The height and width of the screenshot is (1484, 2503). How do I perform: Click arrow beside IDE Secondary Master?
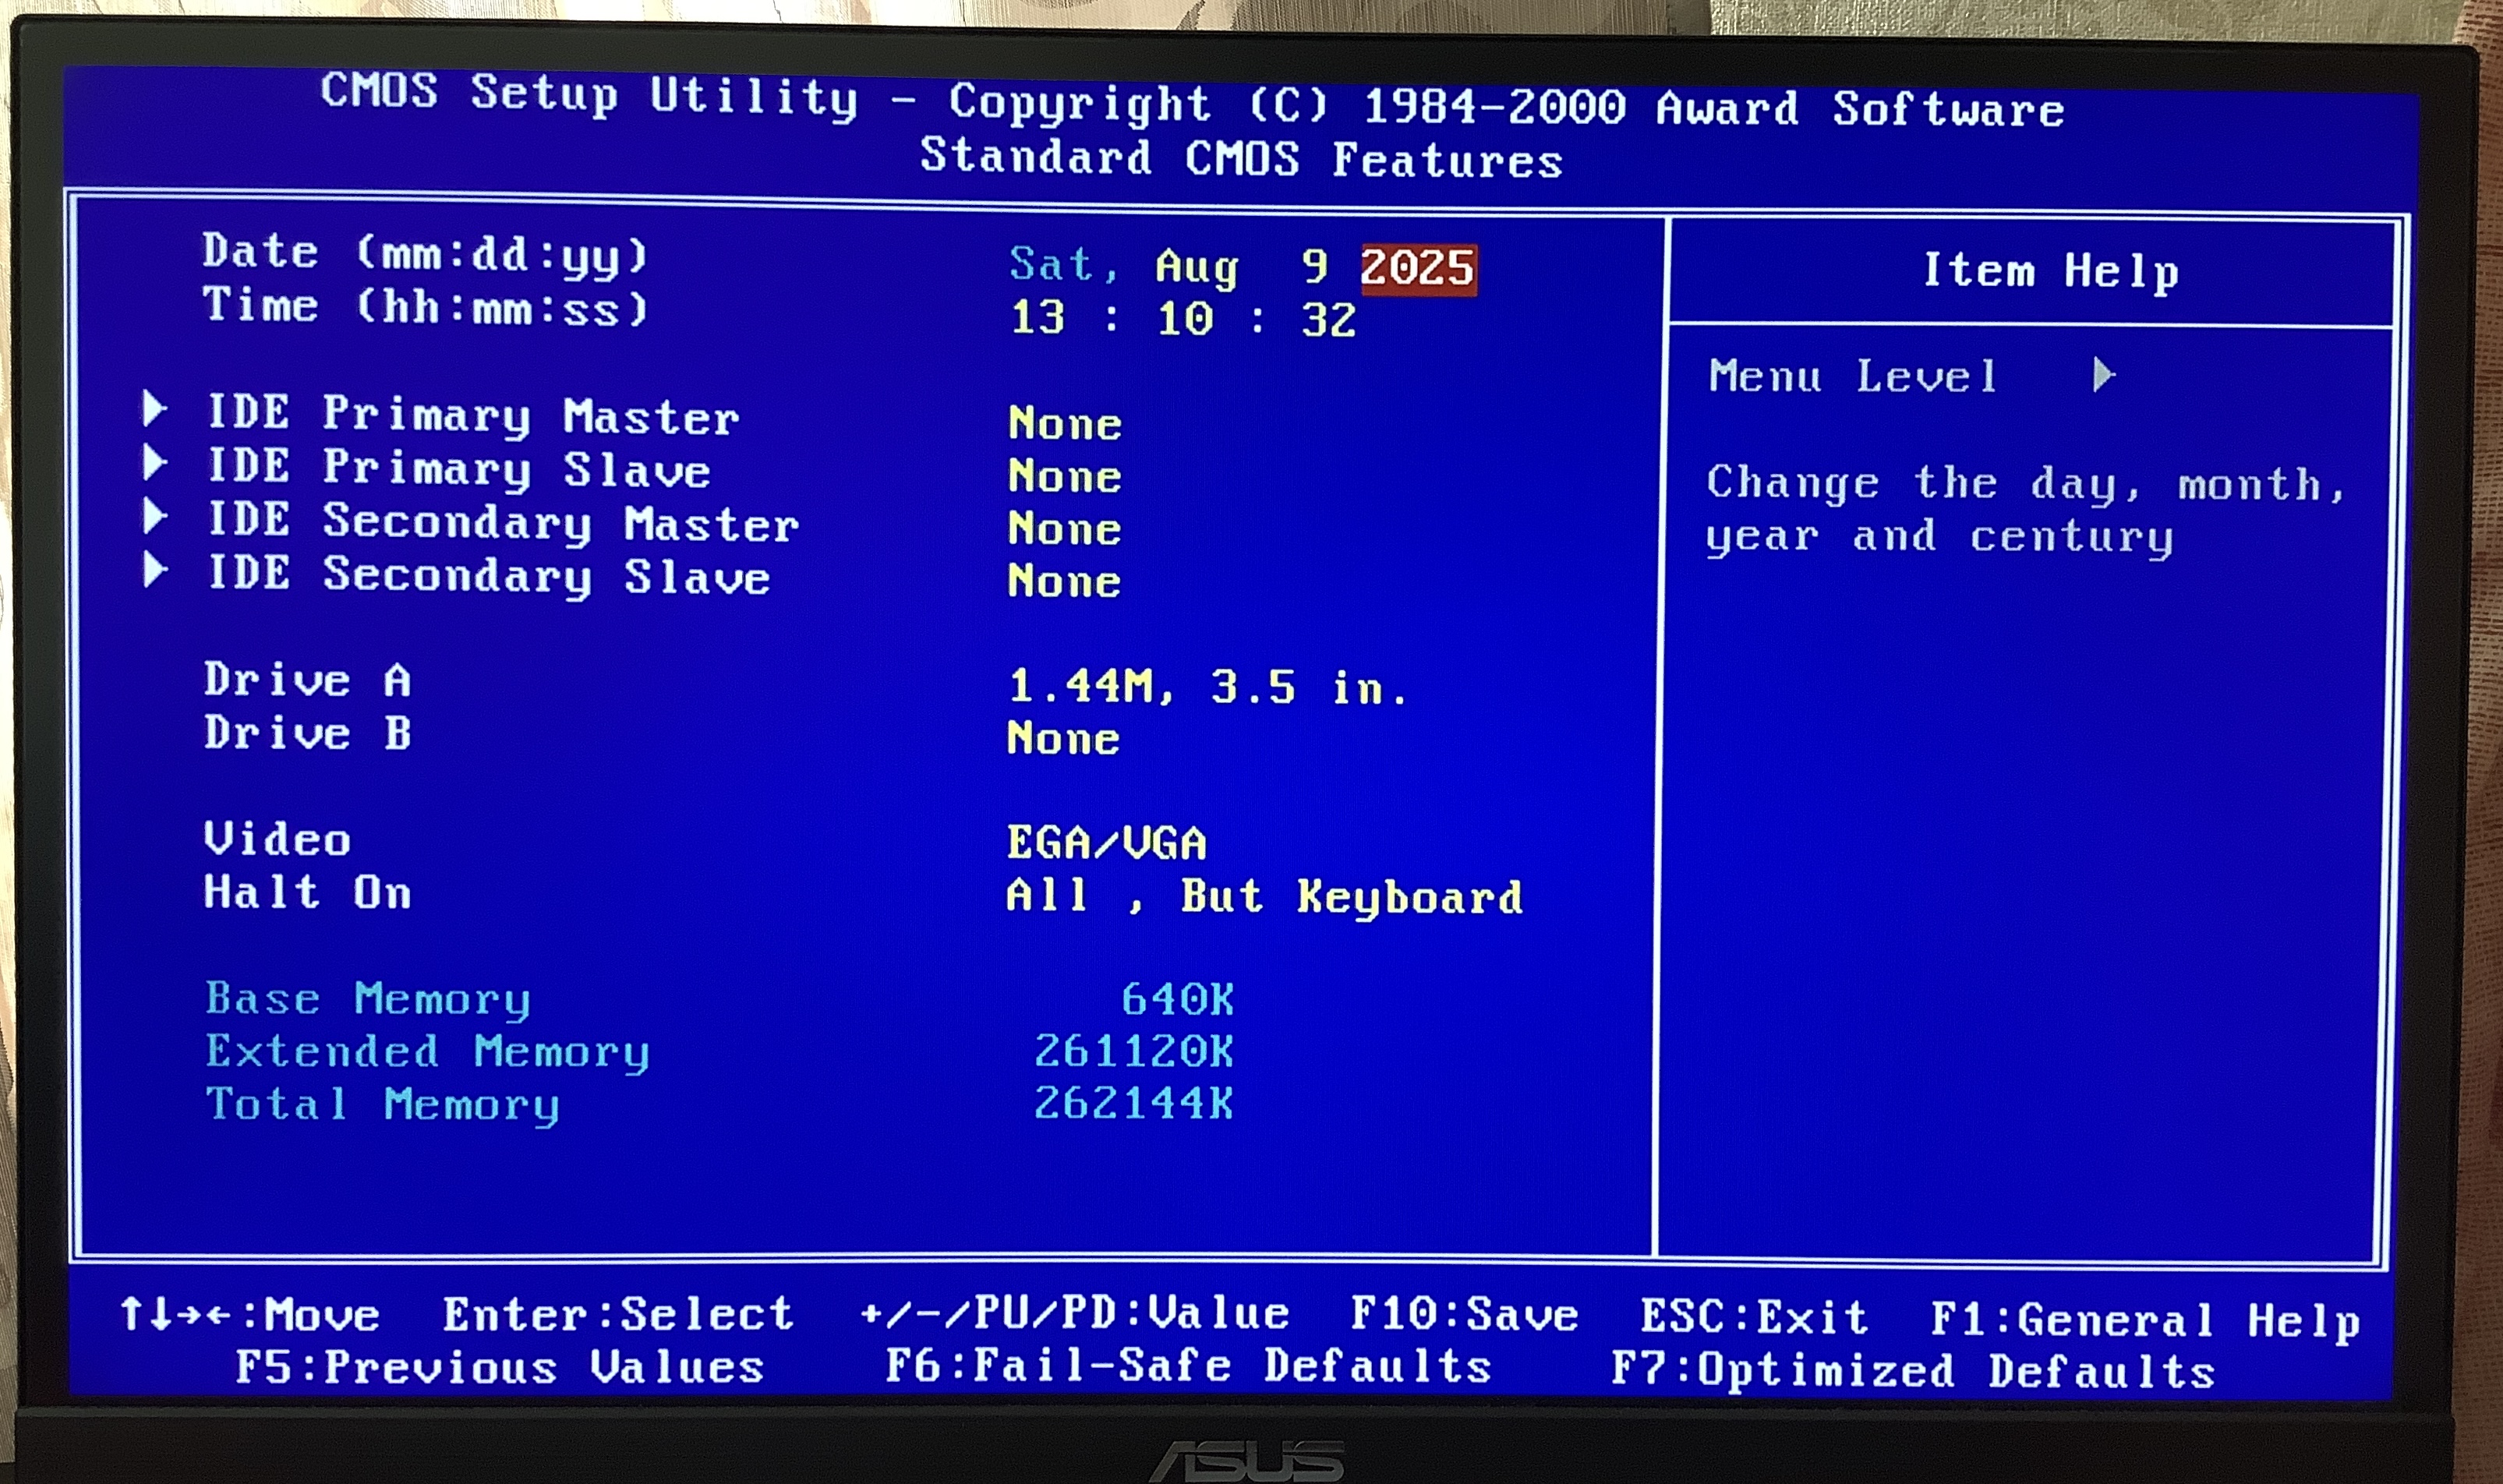154,516
